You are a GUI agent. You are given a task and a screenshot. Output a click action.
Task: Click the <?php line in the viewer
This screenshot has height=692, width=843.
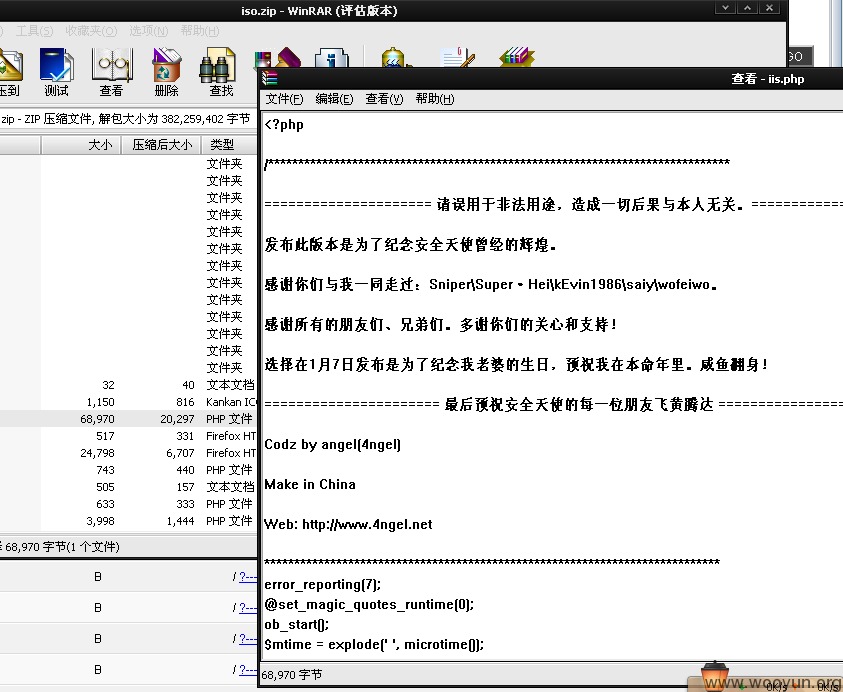pos(284,125)
